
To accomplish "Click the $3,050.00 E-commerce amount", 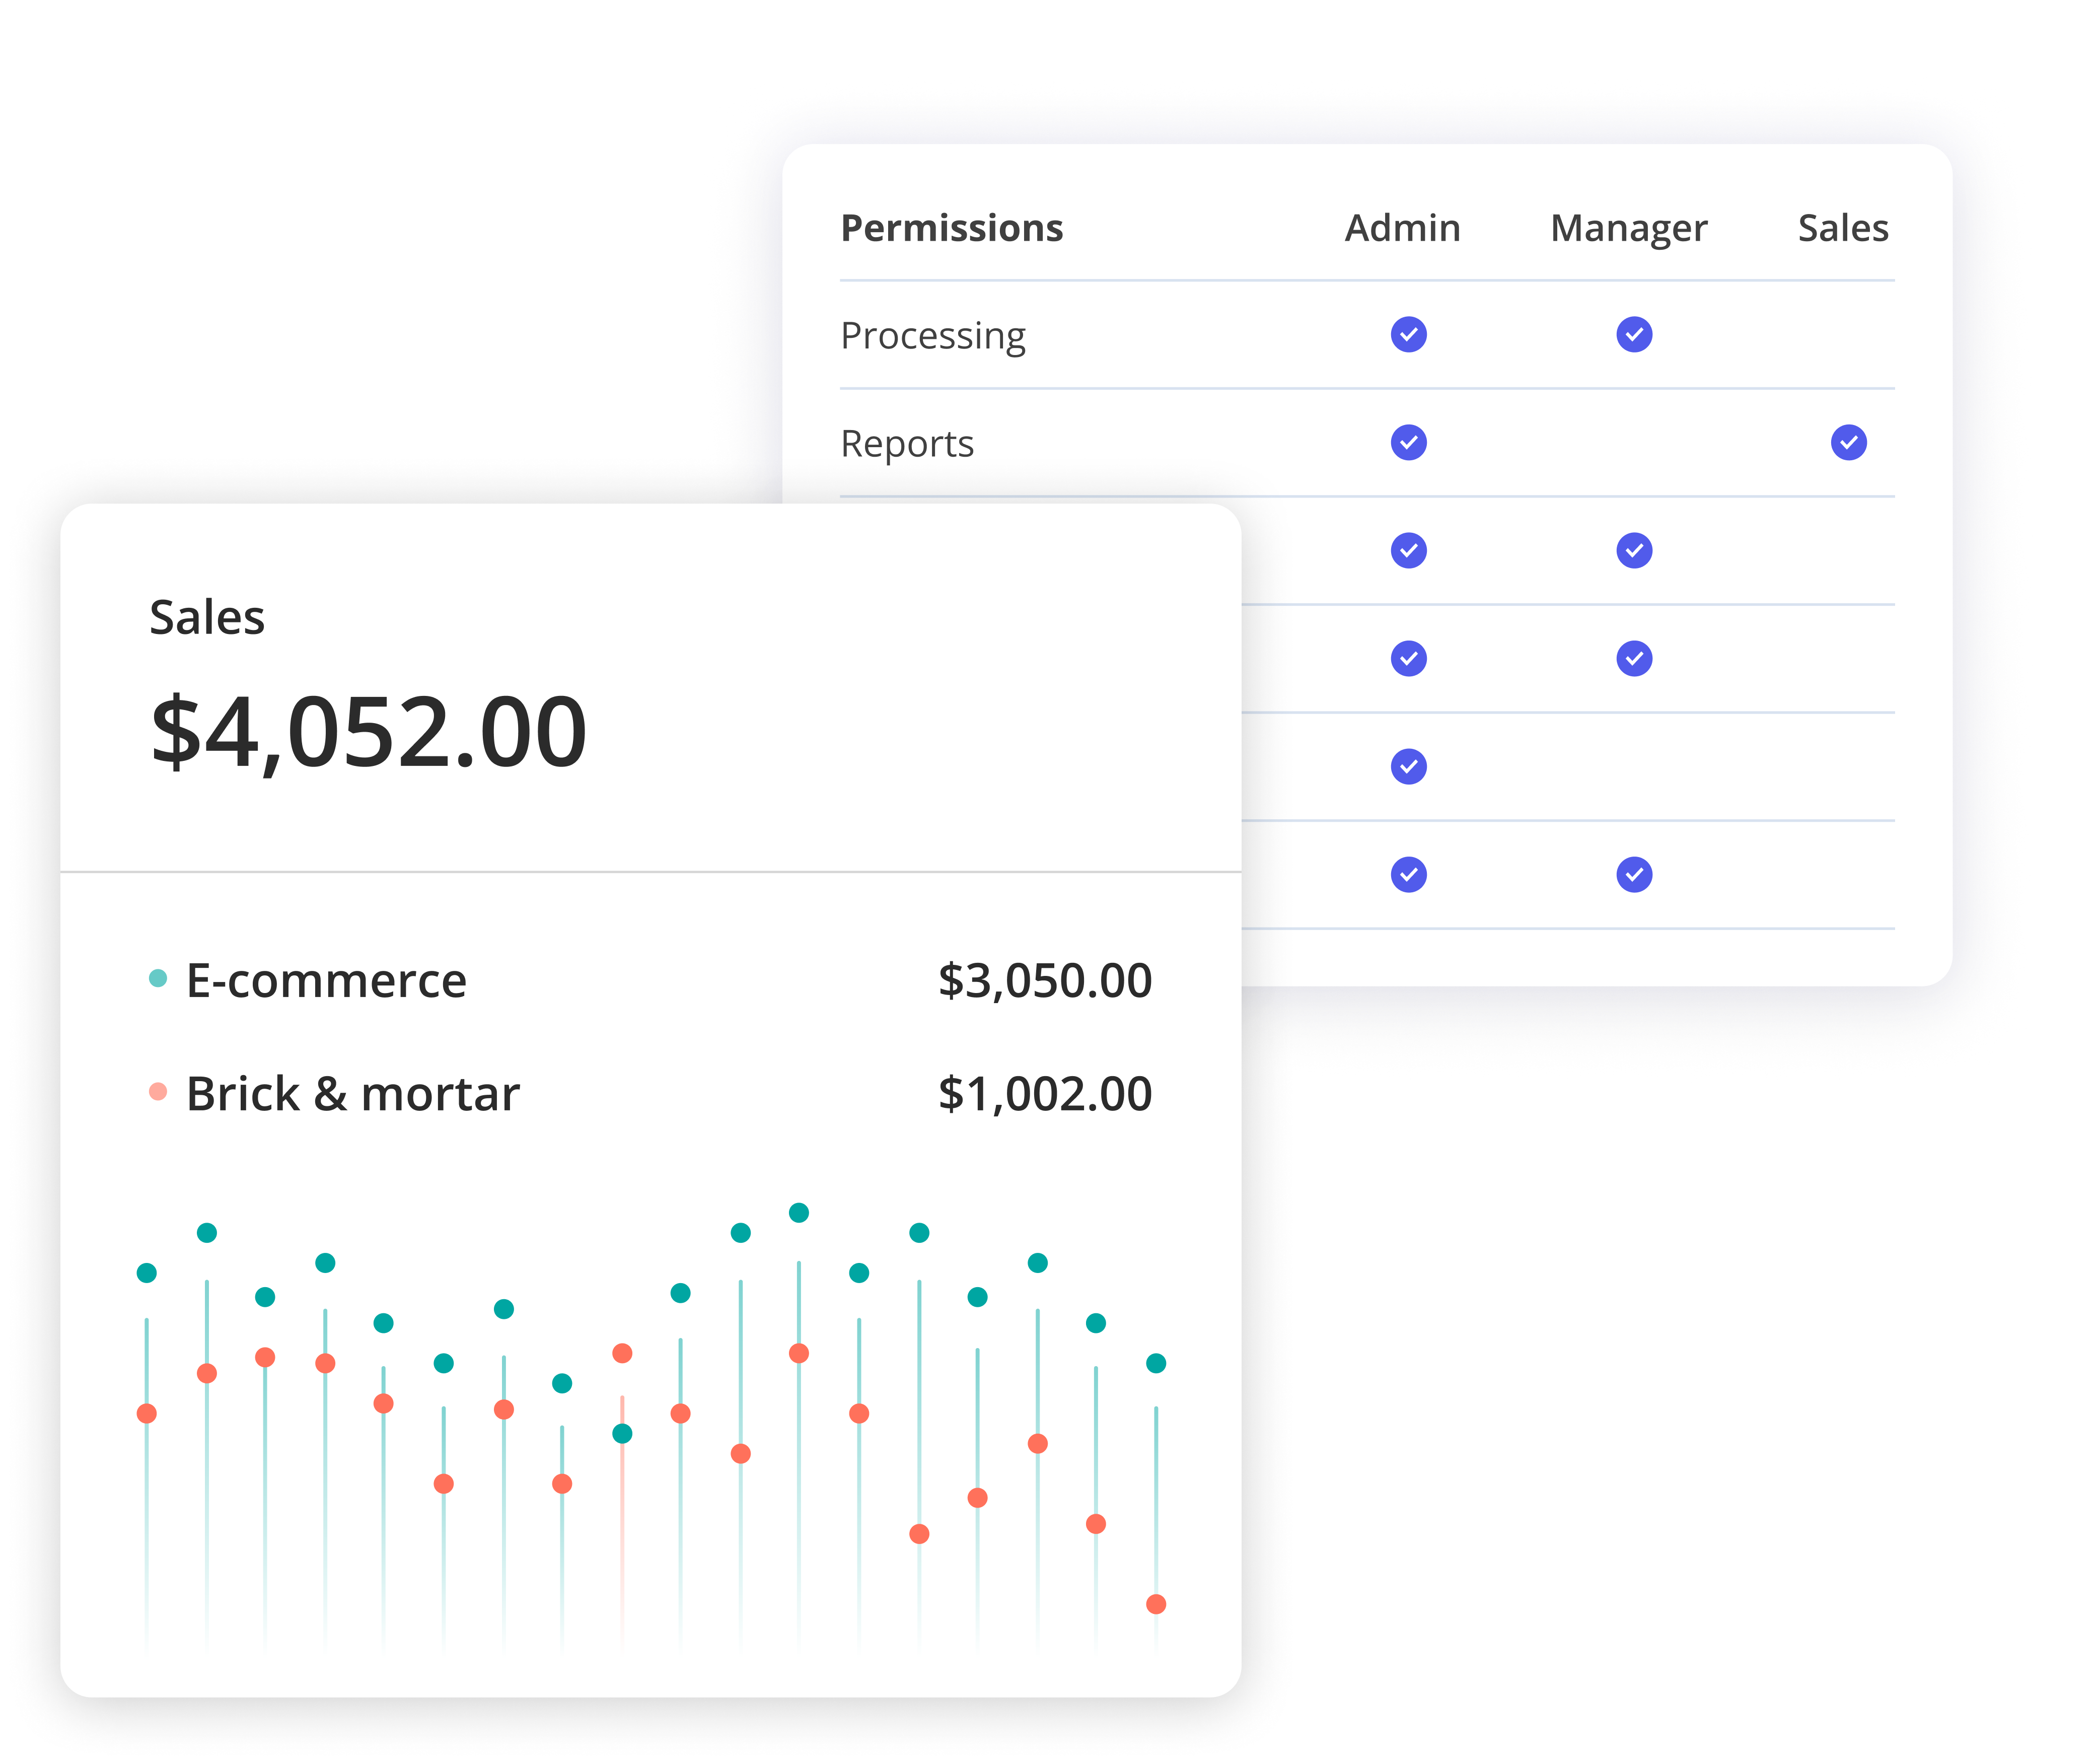I will pos(1045,980).
